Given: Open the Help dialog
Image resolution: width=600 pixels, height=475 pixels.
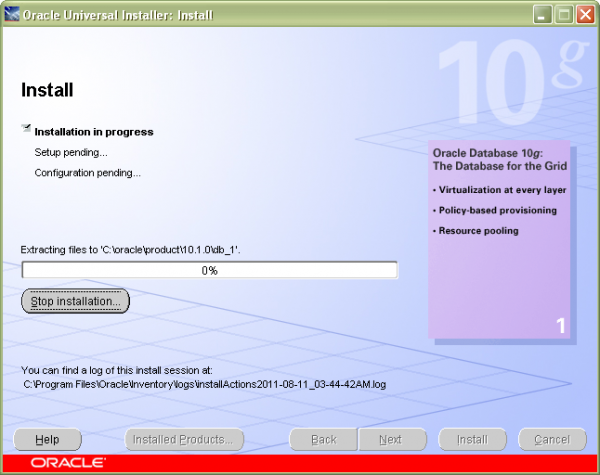Looking at the screenshot, I should (47, 439).
